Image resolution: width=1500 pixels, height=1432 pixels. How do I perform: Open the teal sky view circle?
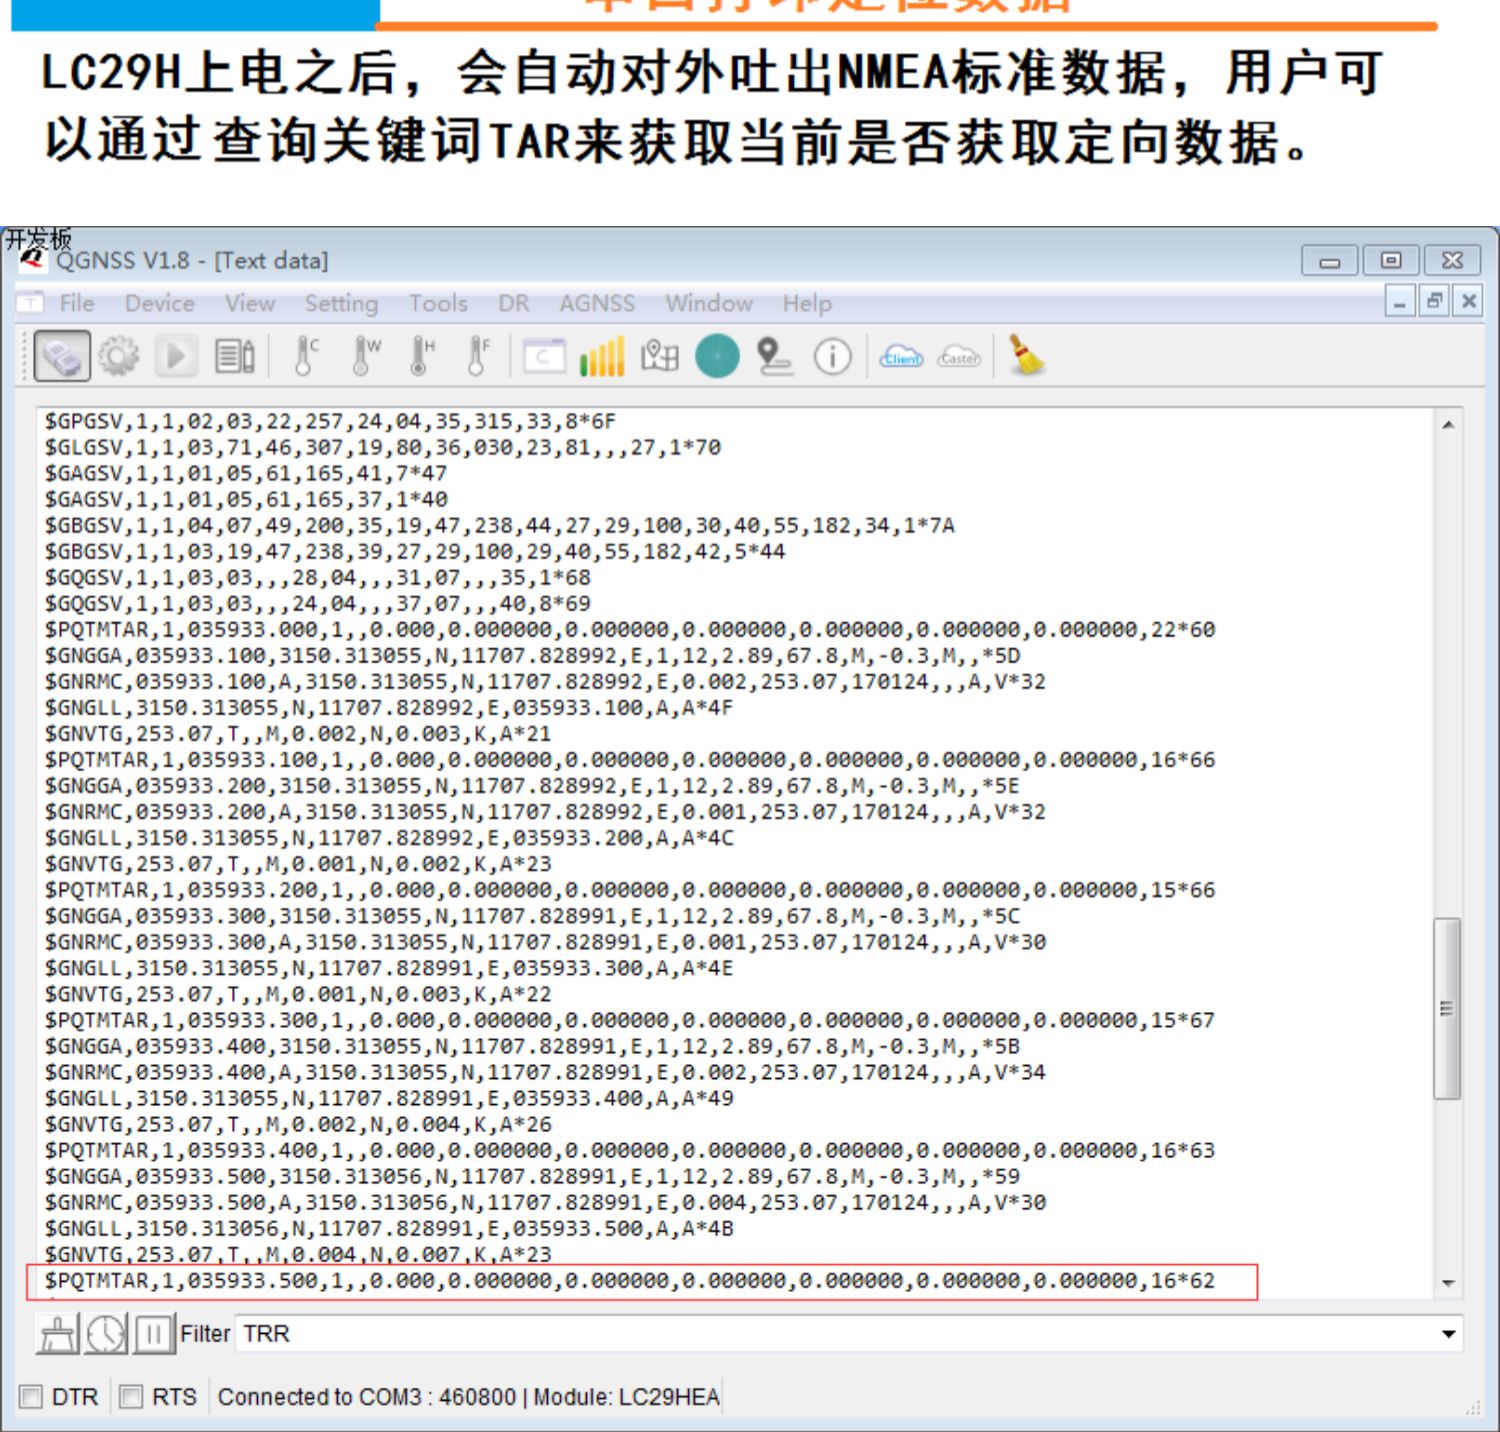tap(717, 356)
